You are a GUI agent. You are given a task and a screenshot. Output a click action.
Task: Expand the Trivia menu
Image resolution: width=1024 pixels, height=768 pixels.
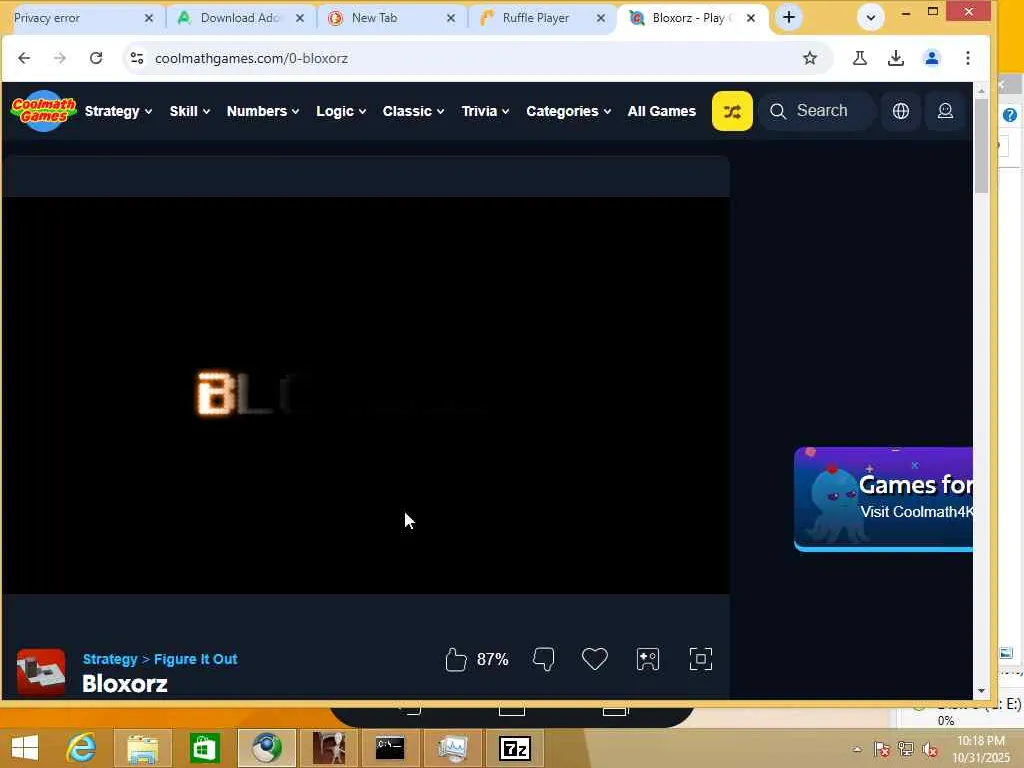485,111
